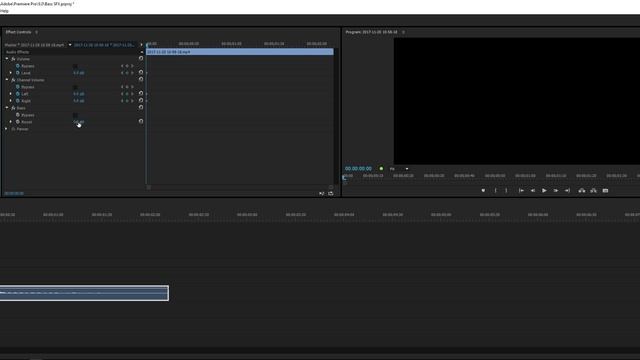Click the Effect Controls bottom timecode
Image resolution: width=640 pixels, height=360 pixels.
pyautogui.click(x=14, y=193)
